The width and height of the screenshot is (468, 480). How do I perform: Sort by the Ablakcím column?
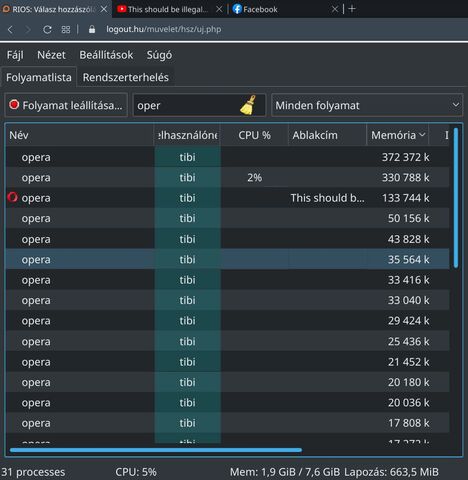[x=327, y=135]
